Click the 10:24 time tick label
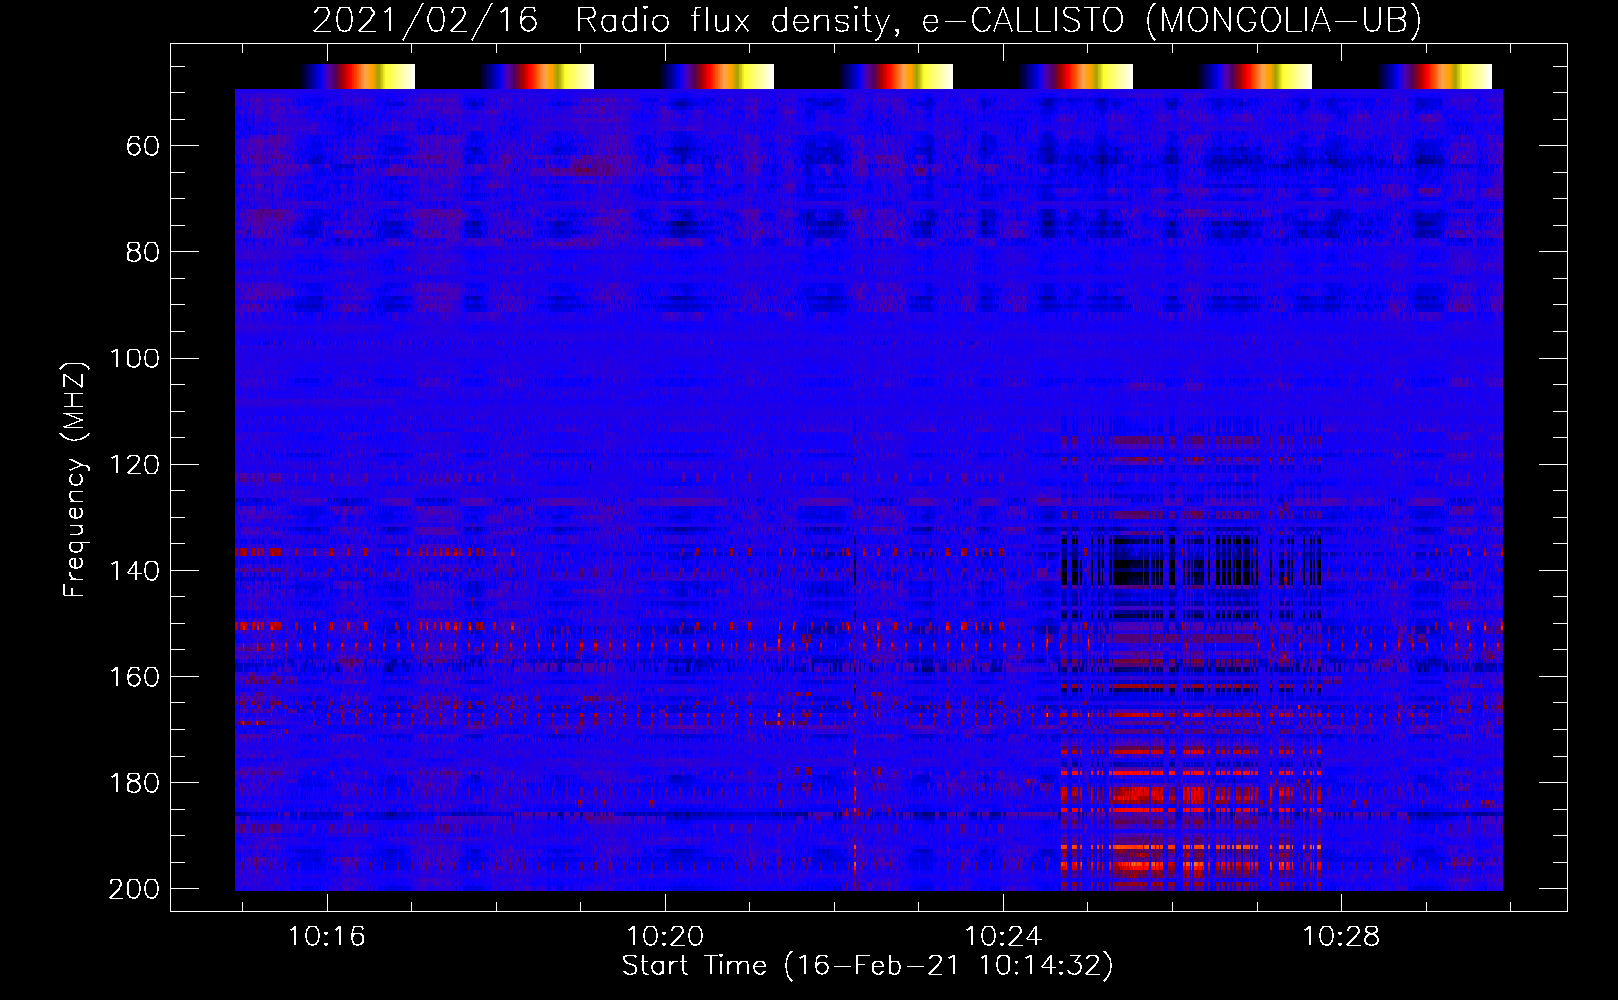The image size is (1618, 1000). pyautogui.click(x=1003, y=937)
